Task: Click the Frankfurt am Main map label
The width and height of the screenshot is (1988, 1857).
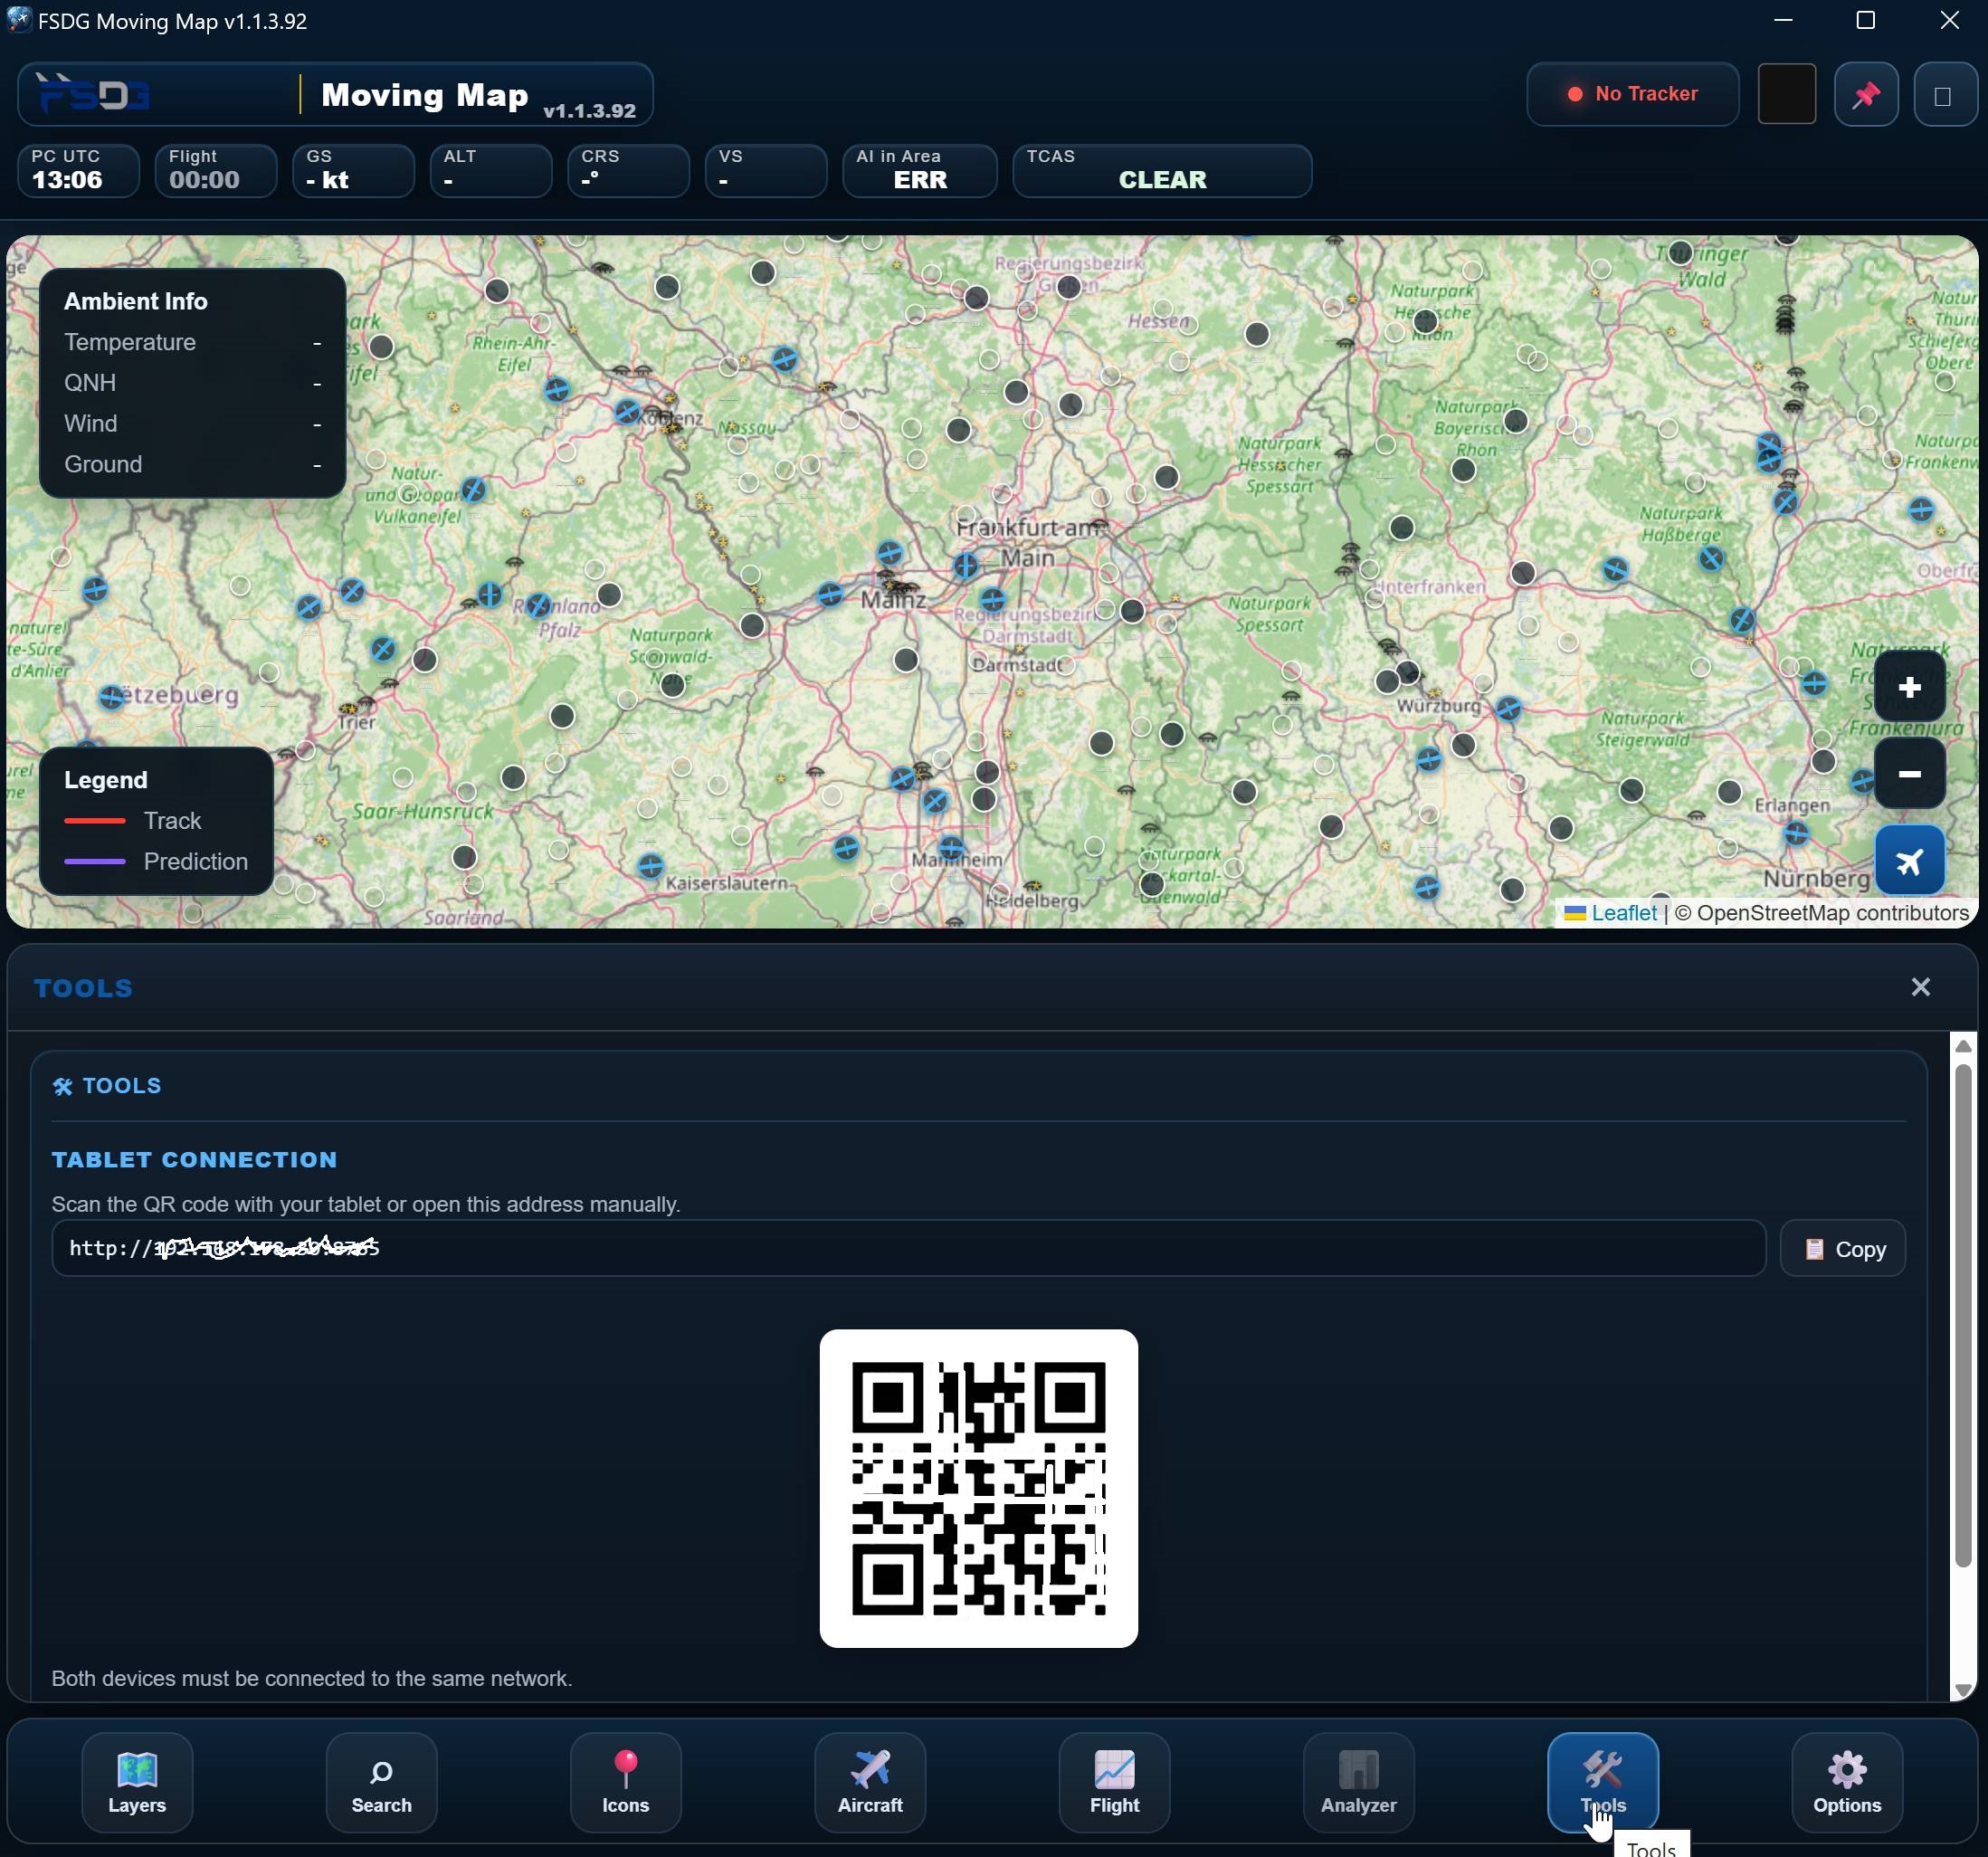Action: 1028,541
